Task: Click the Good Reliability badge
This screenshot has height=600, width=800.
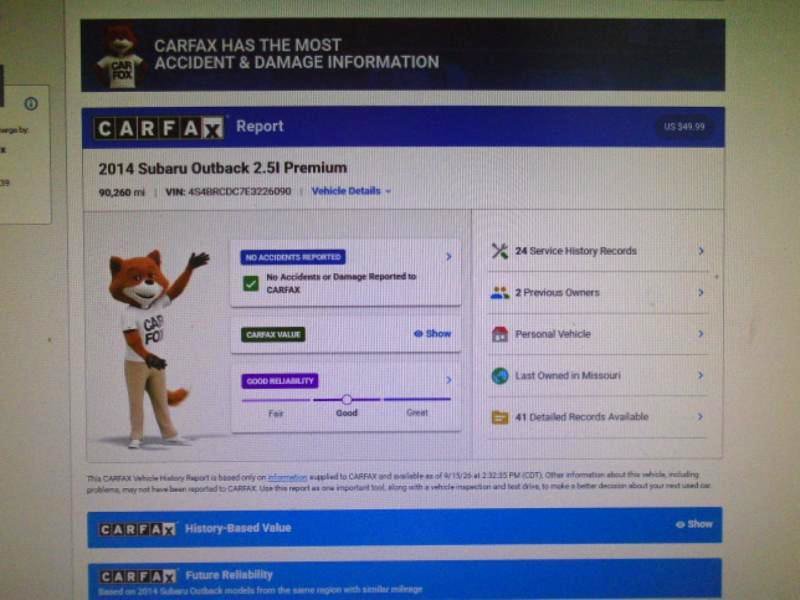Action: (x=280, y=381)
